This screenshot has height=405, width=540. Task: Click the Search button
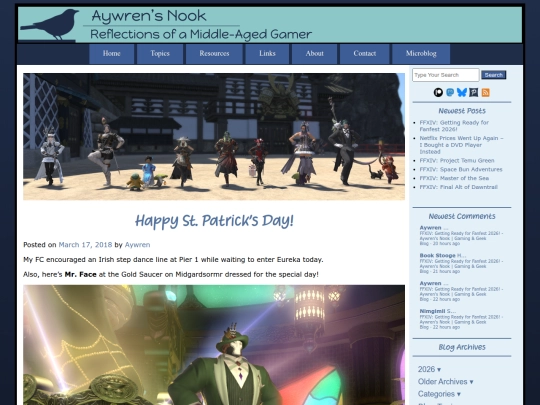tap(494, 75)
